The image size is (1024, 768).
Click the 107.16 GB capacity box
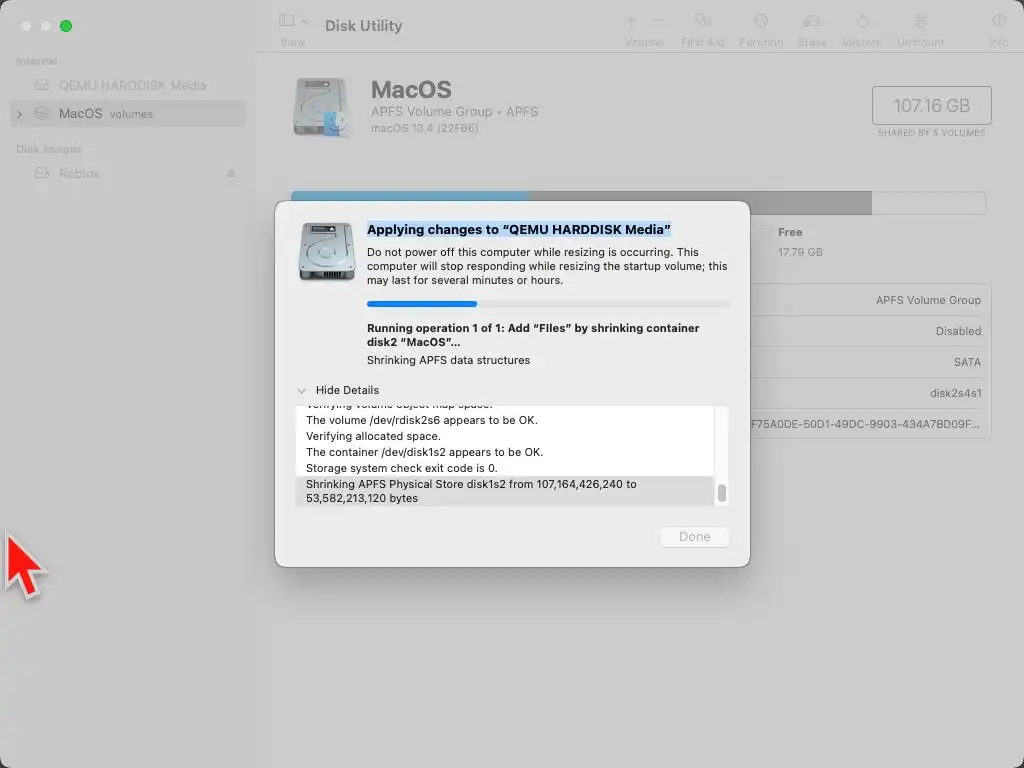point(931,105)
